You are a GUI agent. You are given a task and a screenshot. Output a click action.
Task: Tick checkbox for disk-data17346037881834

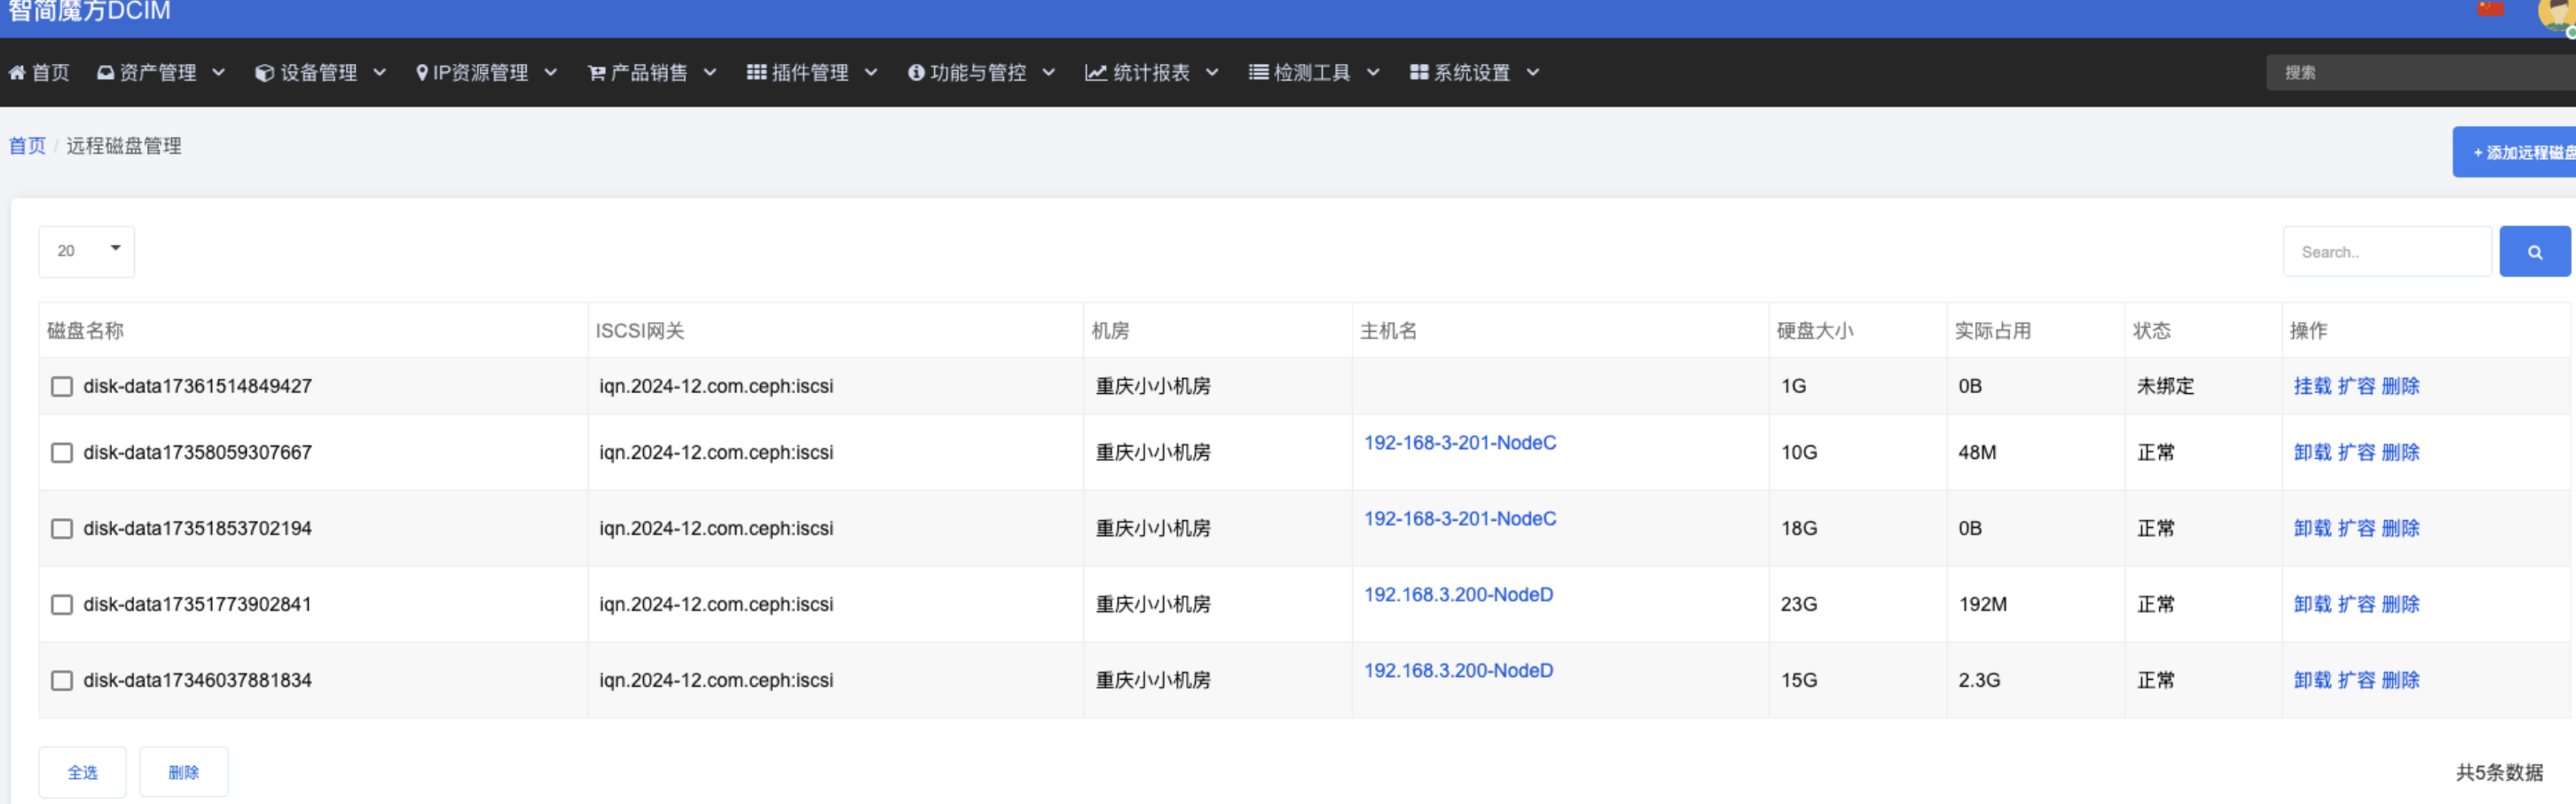point(62,681)
